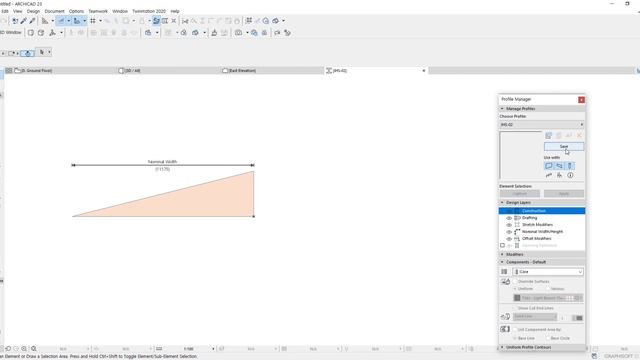Collapse the Components - Default section
This screenshot has height=360, width=640.
(502, 262)
